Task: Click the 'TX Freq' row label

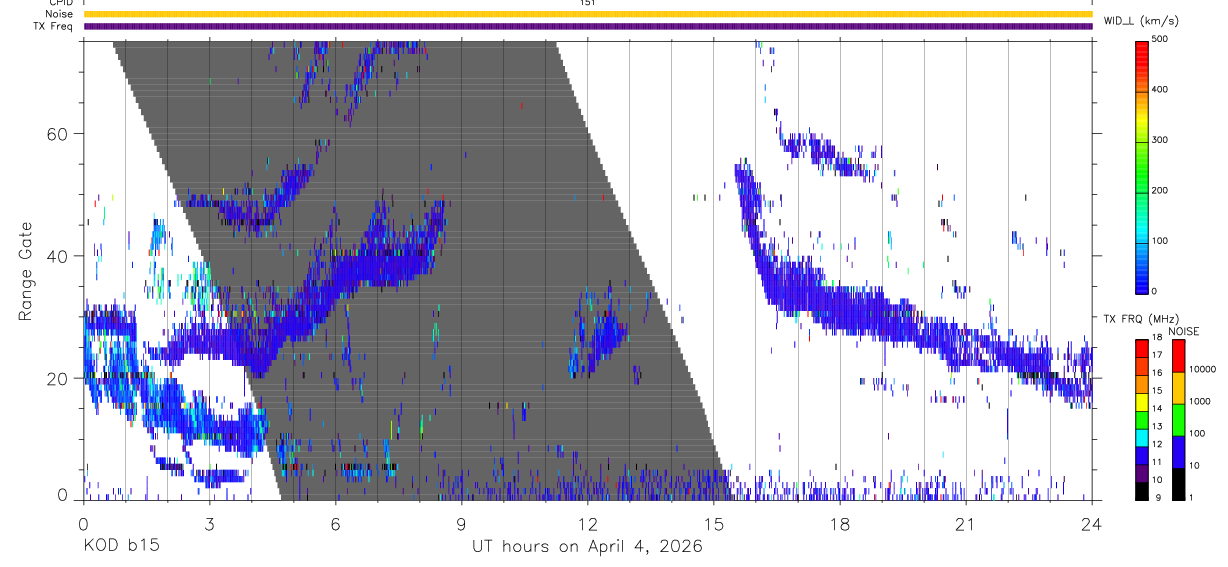Action: (54, 26)
